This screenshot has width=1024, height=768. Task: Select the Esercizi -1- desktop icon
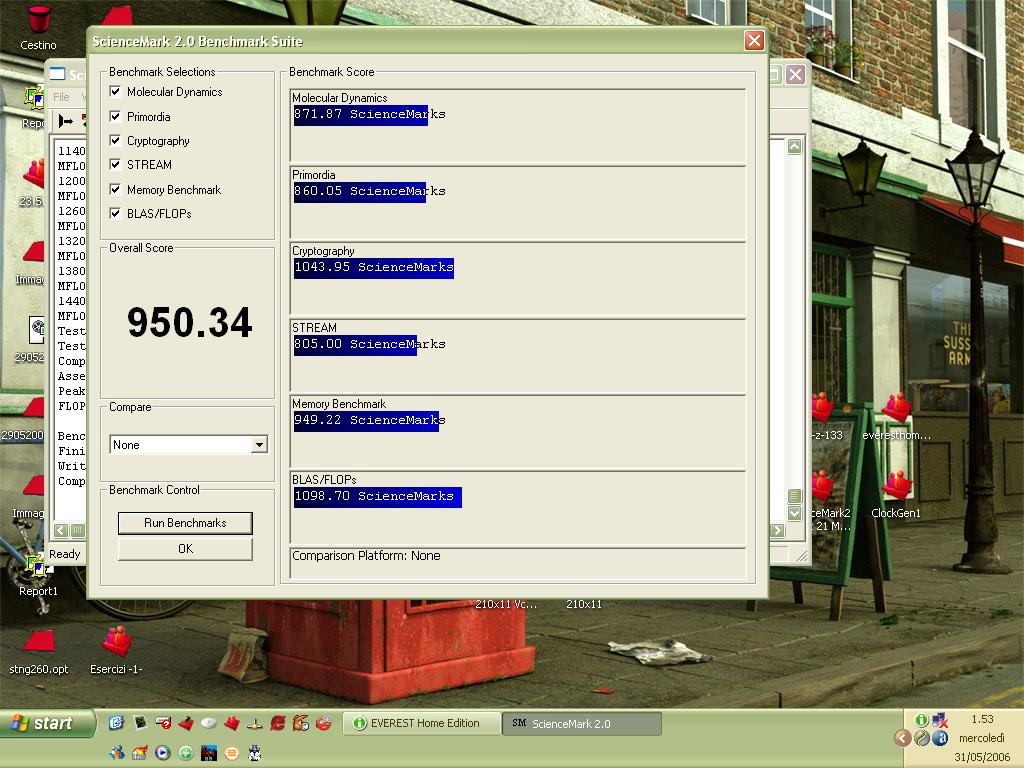click(x=116, y=651)
